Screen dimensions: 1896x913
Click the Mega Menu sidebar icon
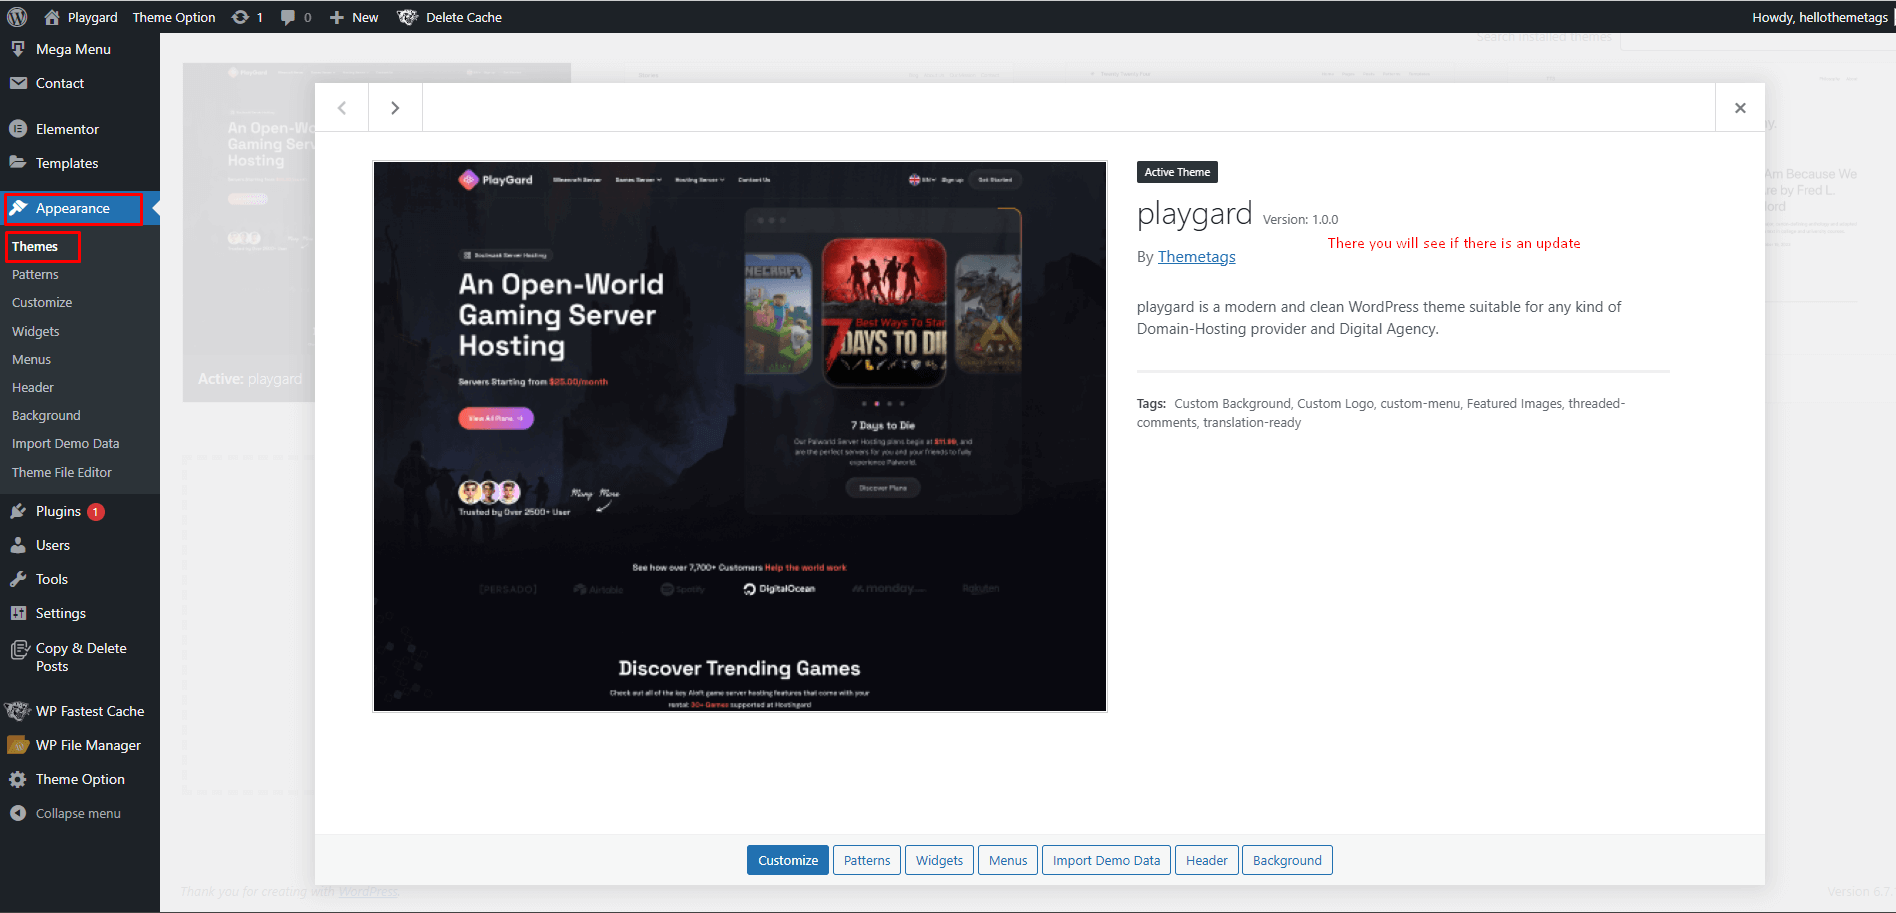(18, 49)
